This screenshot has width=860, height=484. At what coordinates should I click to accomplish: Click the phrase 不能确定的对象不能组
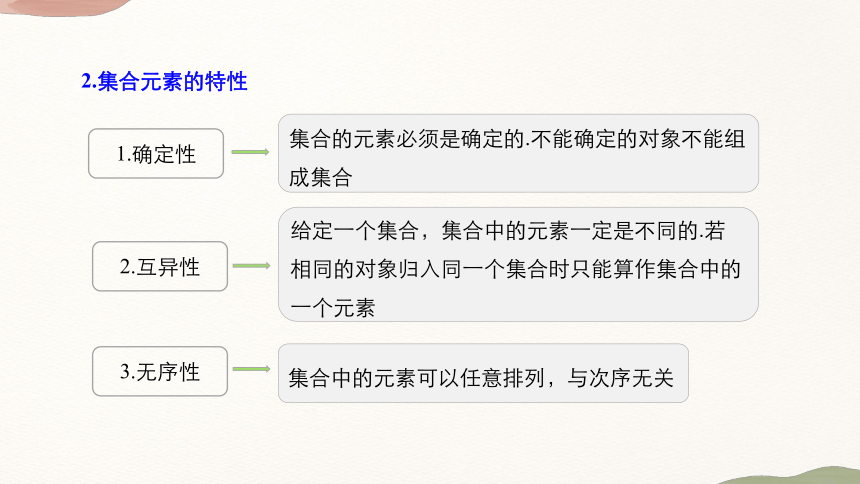[x=638, y=139]
